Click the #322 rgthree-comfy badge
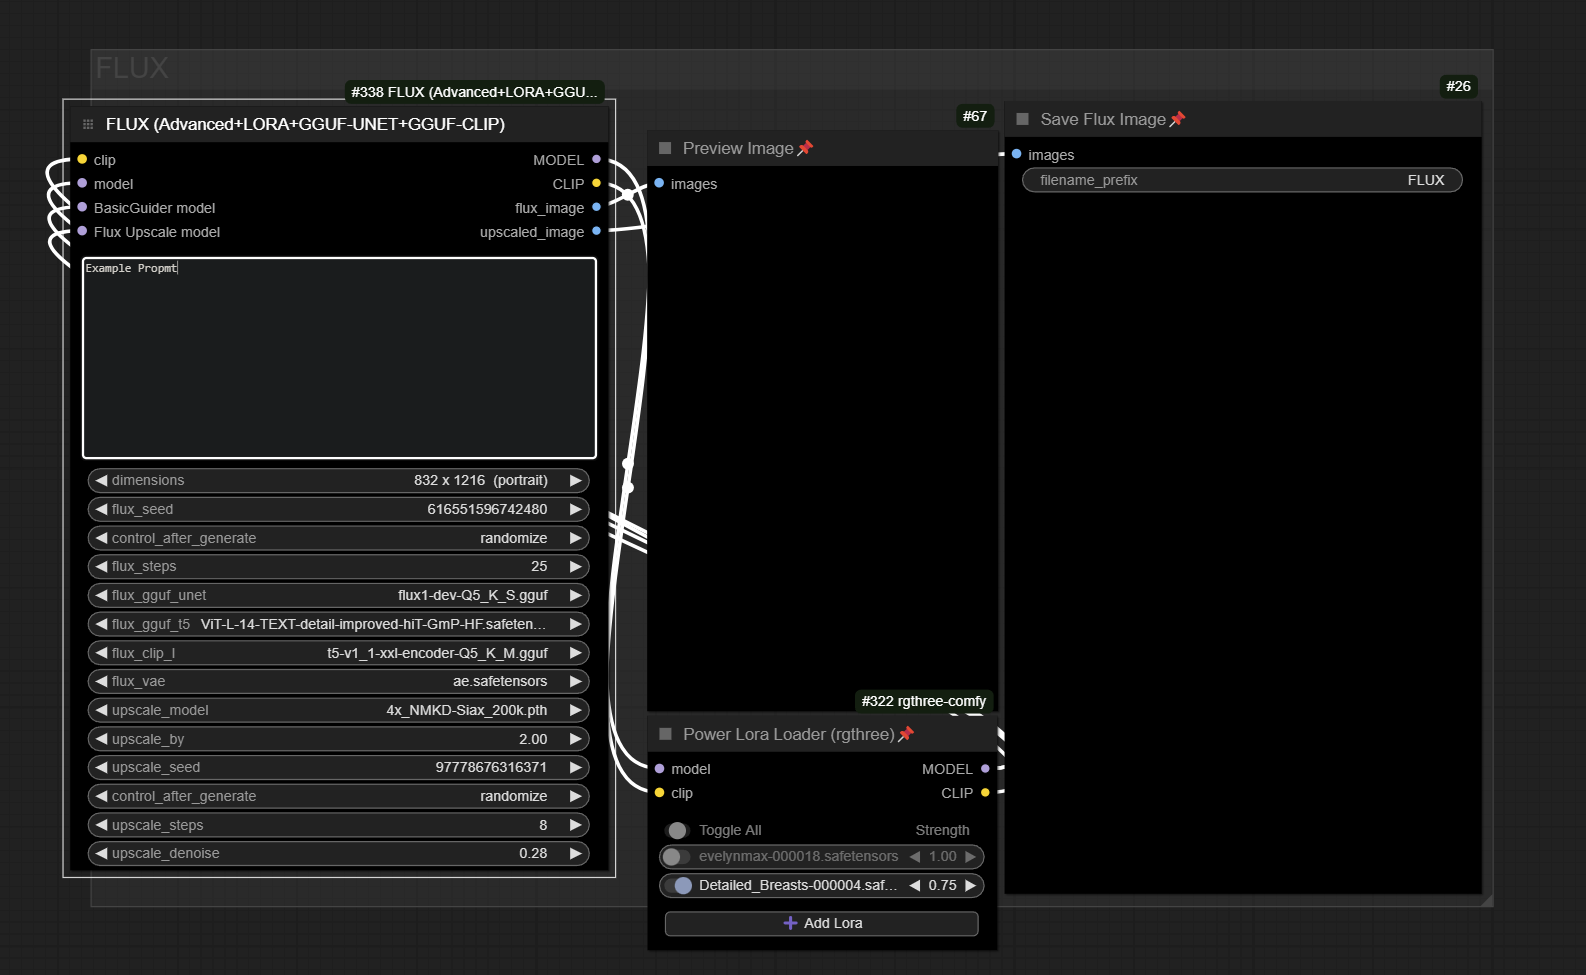The width and height of the screenshot is (1586, 975). [x=923, y=701]
